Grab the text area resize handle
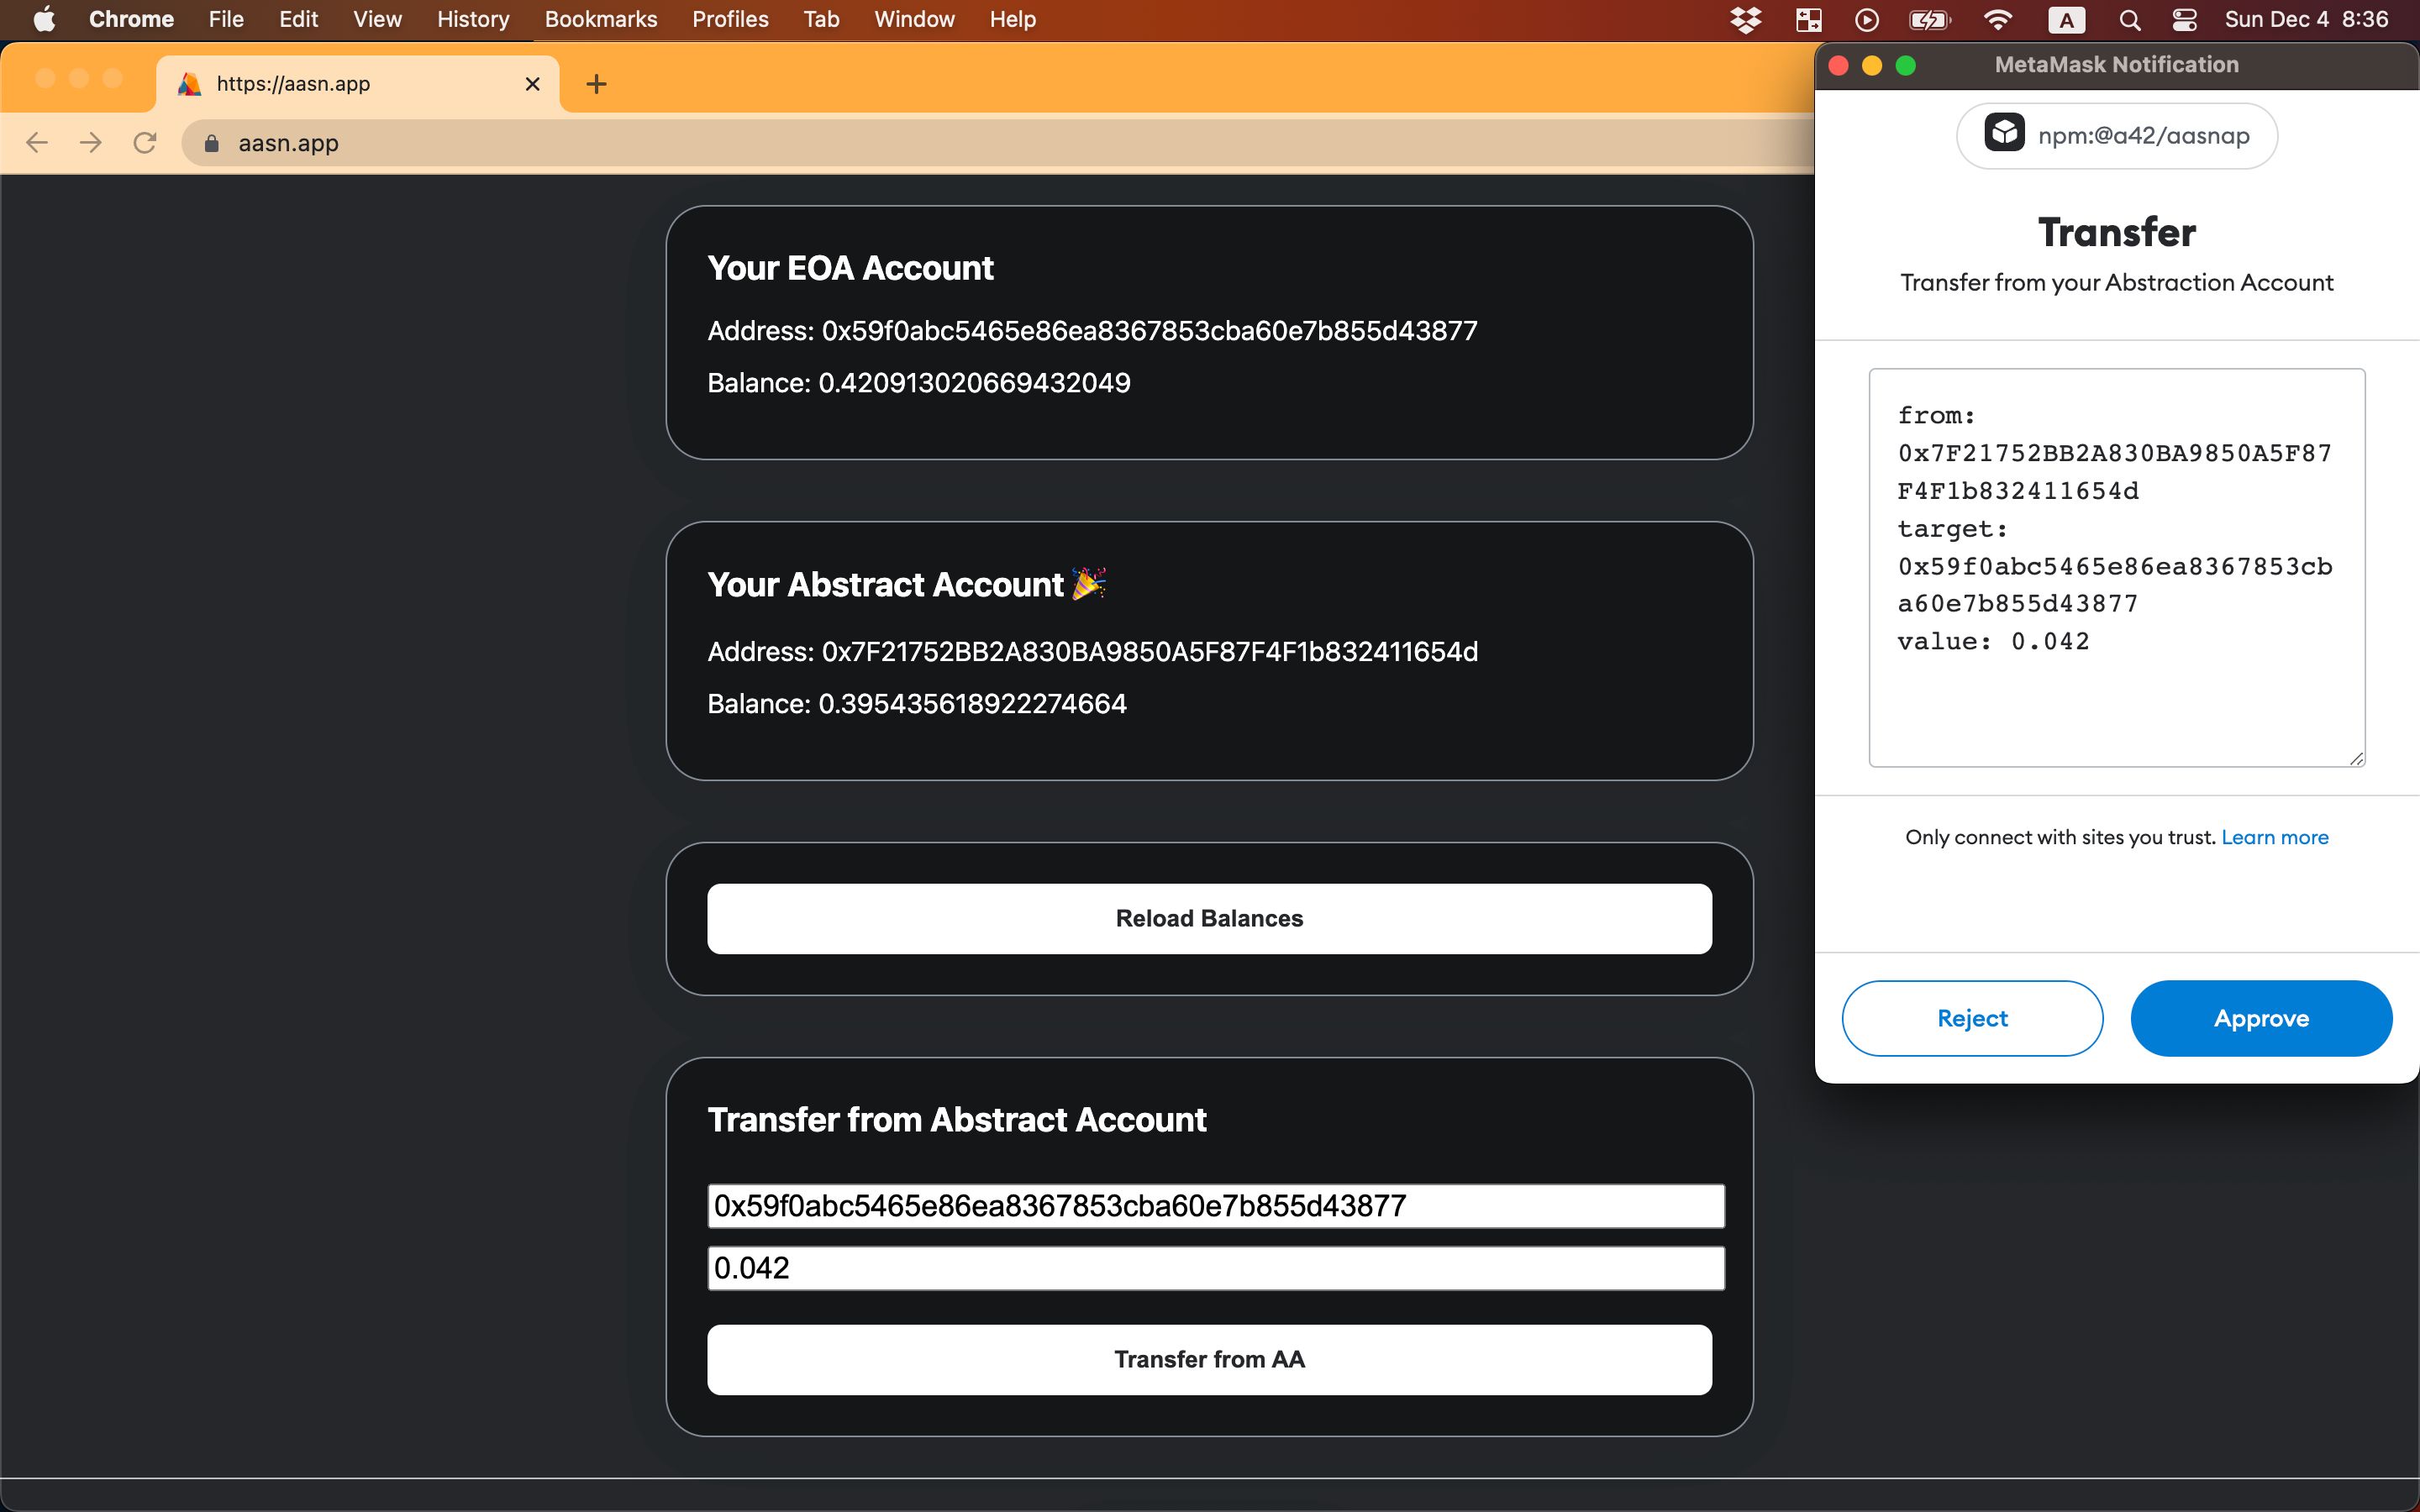The image size is (2420, 1512). [x=2357, y=759]
